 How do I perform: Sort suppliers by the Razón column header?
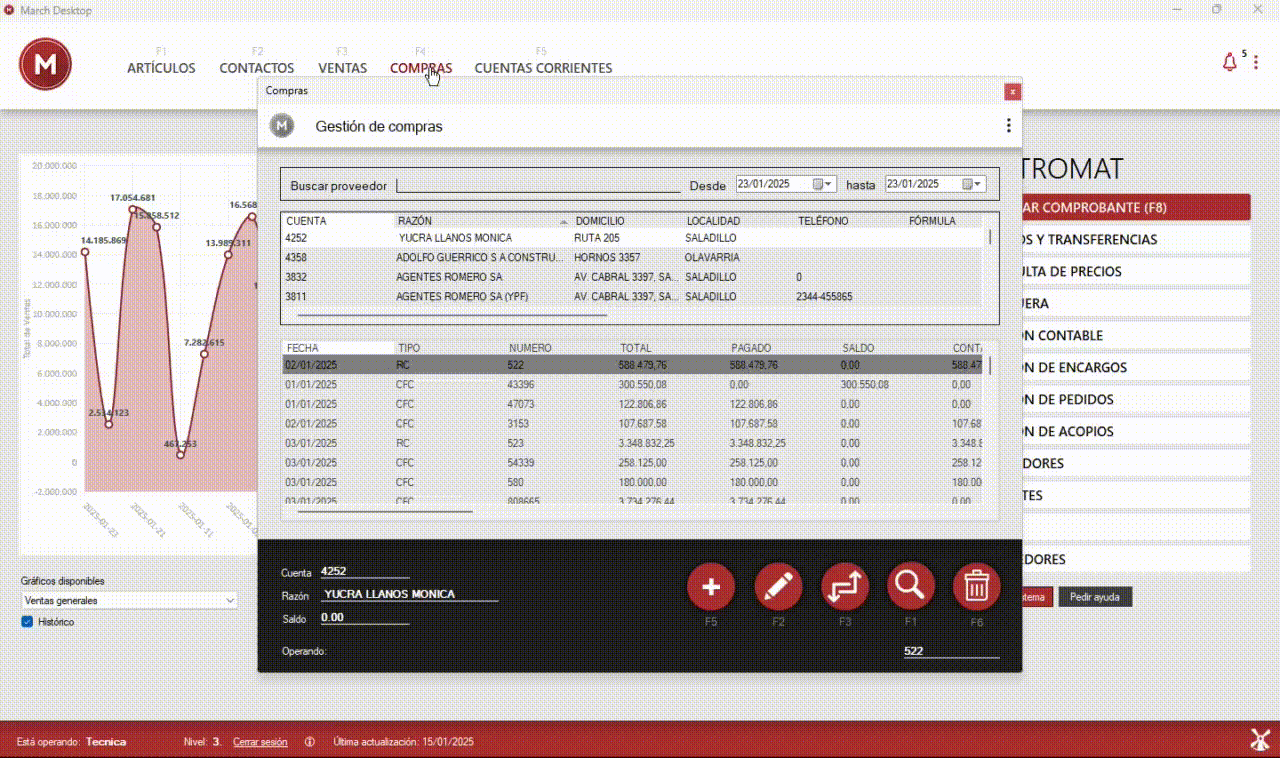[481, 220]
